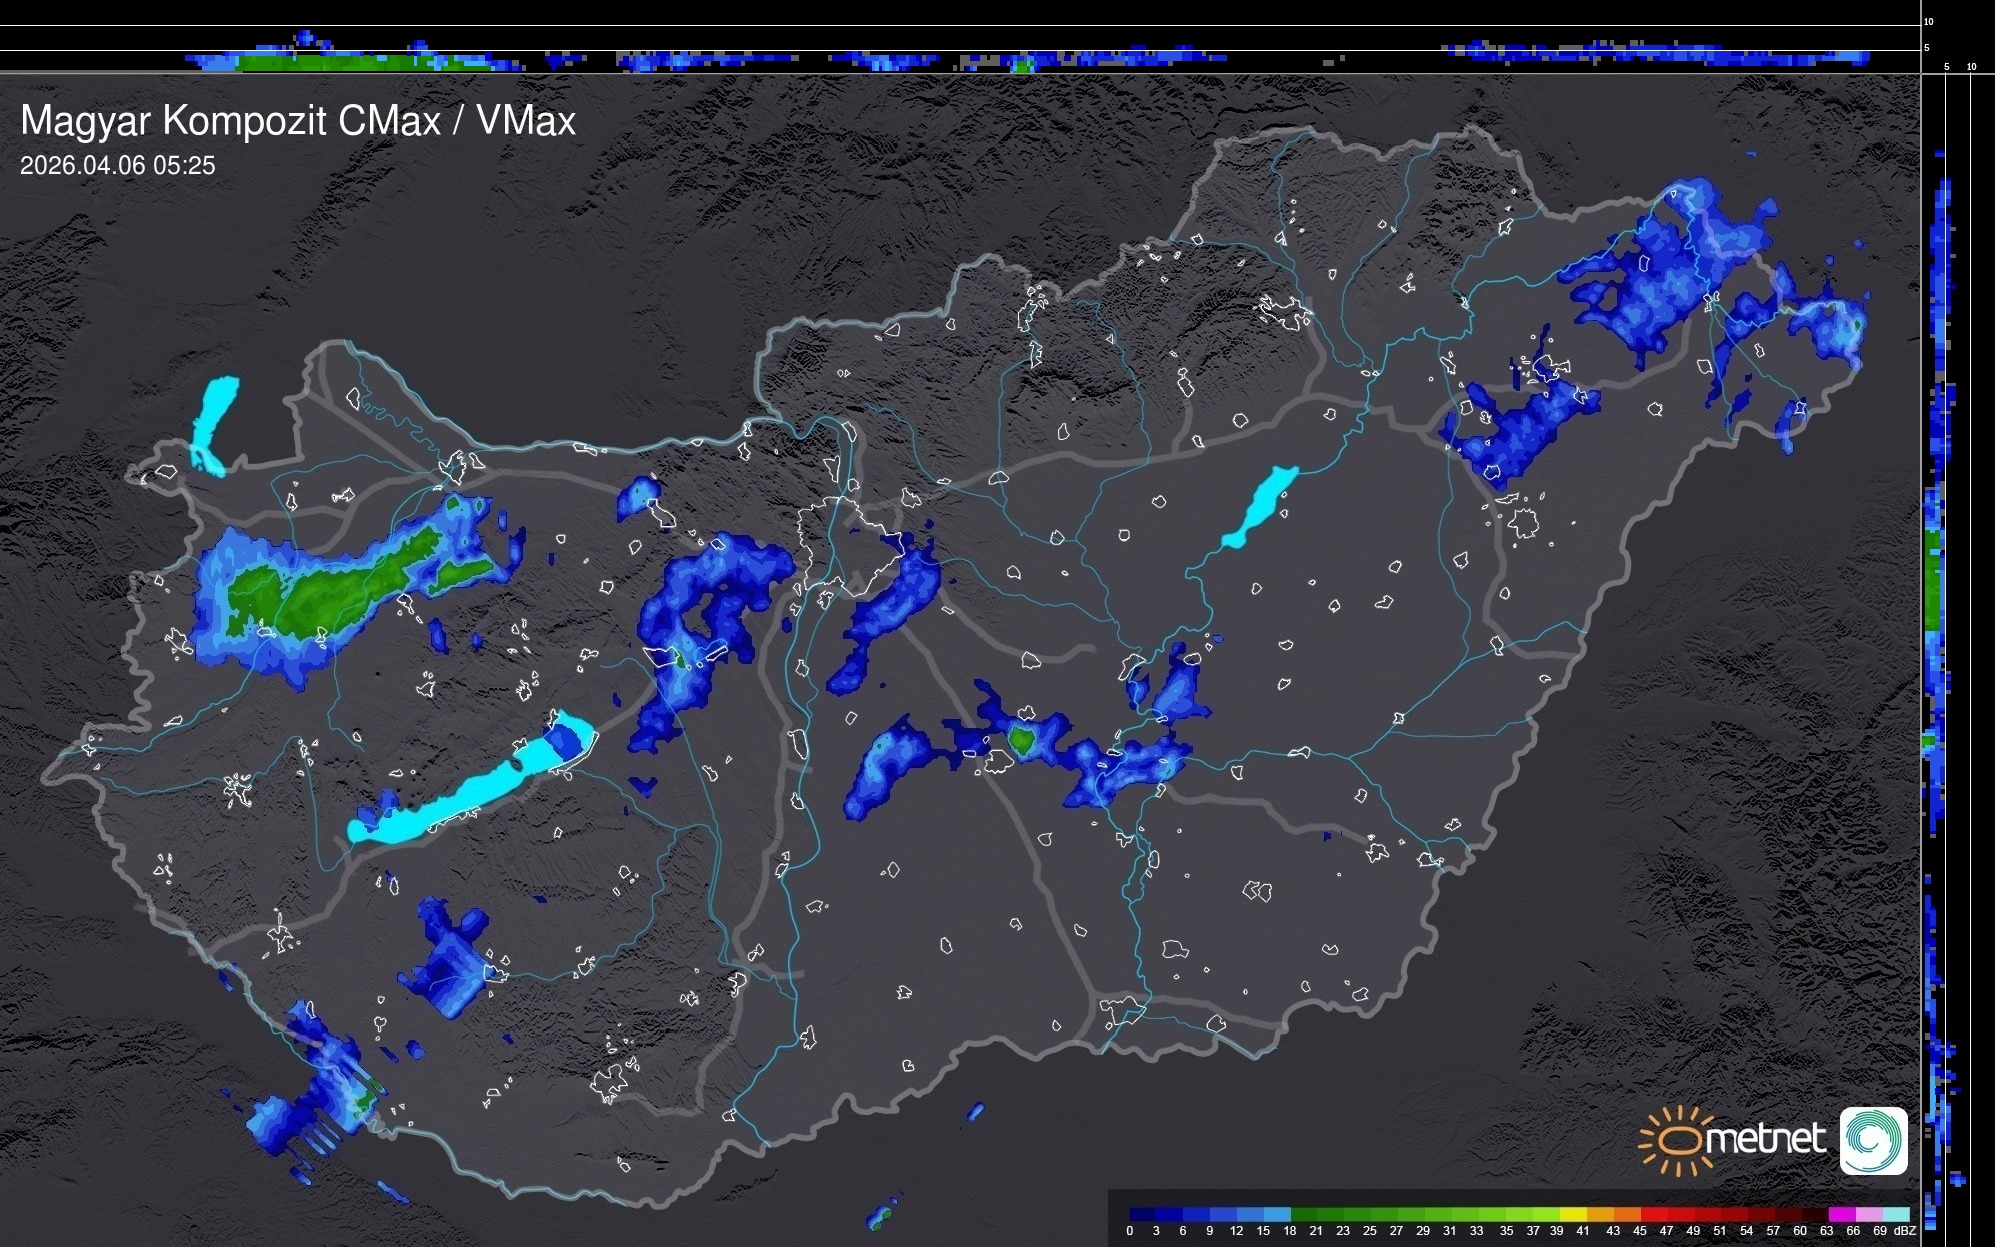The width and height of the screenshot is (1995, 1247).
Task: Click the dBZ unit label
Action: click(1905, 1231)
